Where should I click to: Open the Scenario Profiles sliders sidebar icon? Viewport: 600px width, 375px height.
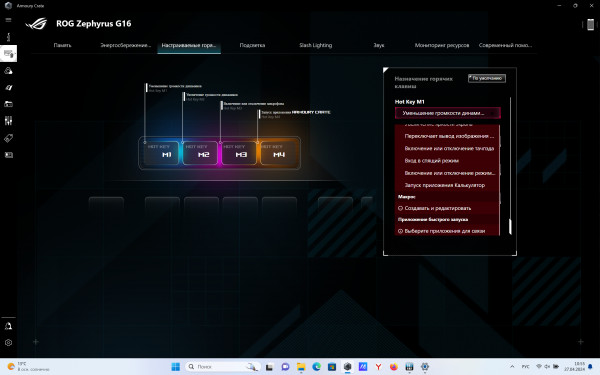8,121
